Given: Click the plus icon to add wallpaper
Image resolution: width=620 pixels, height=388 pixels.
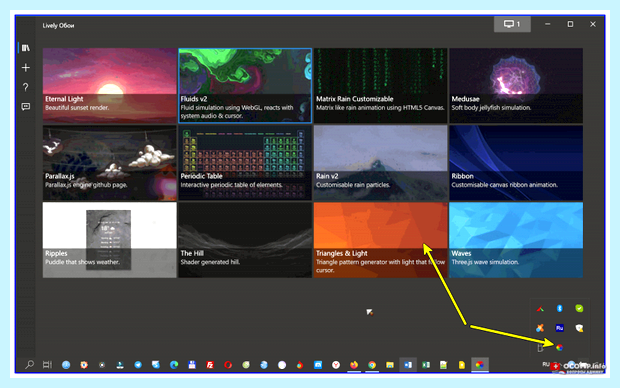Looking at the screenshot, I should 26,68.
